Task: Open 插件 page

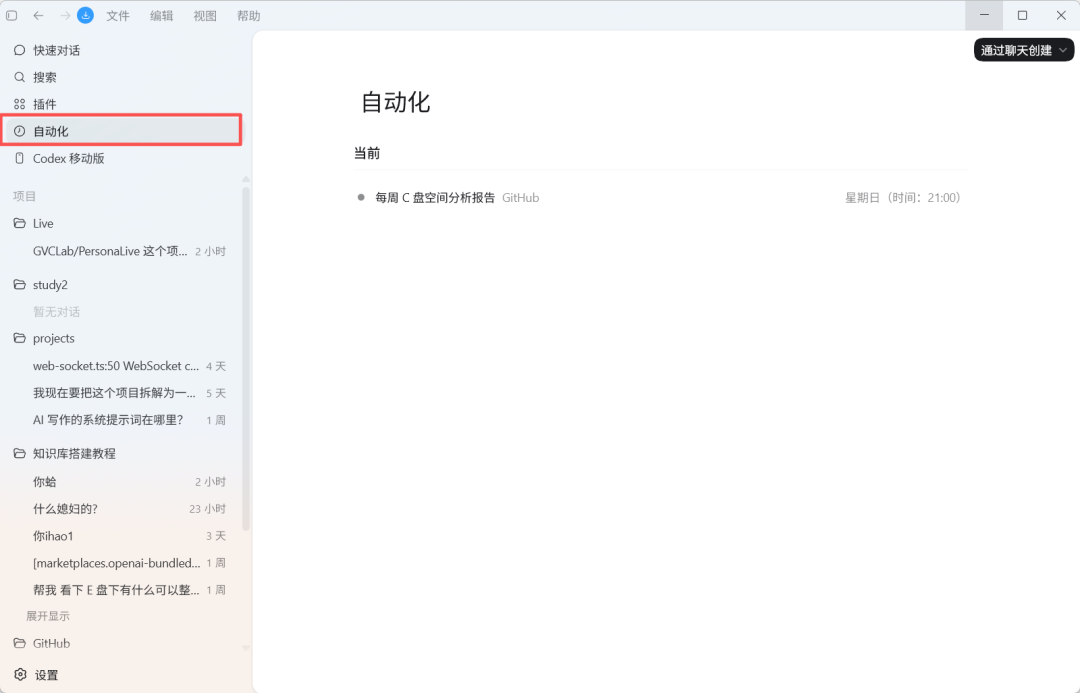Action: (123, 104)
